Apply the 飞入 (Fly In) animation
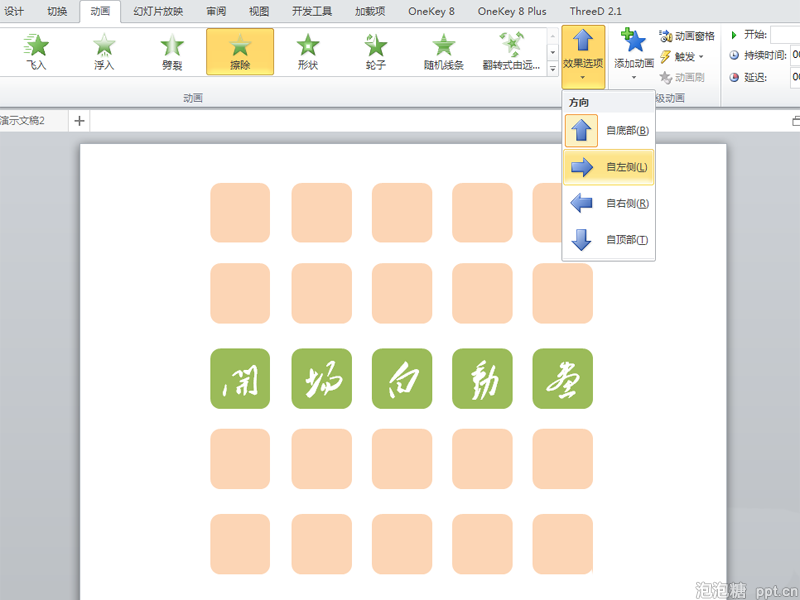Image resolution: width=800 pixels, height=600 pixels. 36,50
